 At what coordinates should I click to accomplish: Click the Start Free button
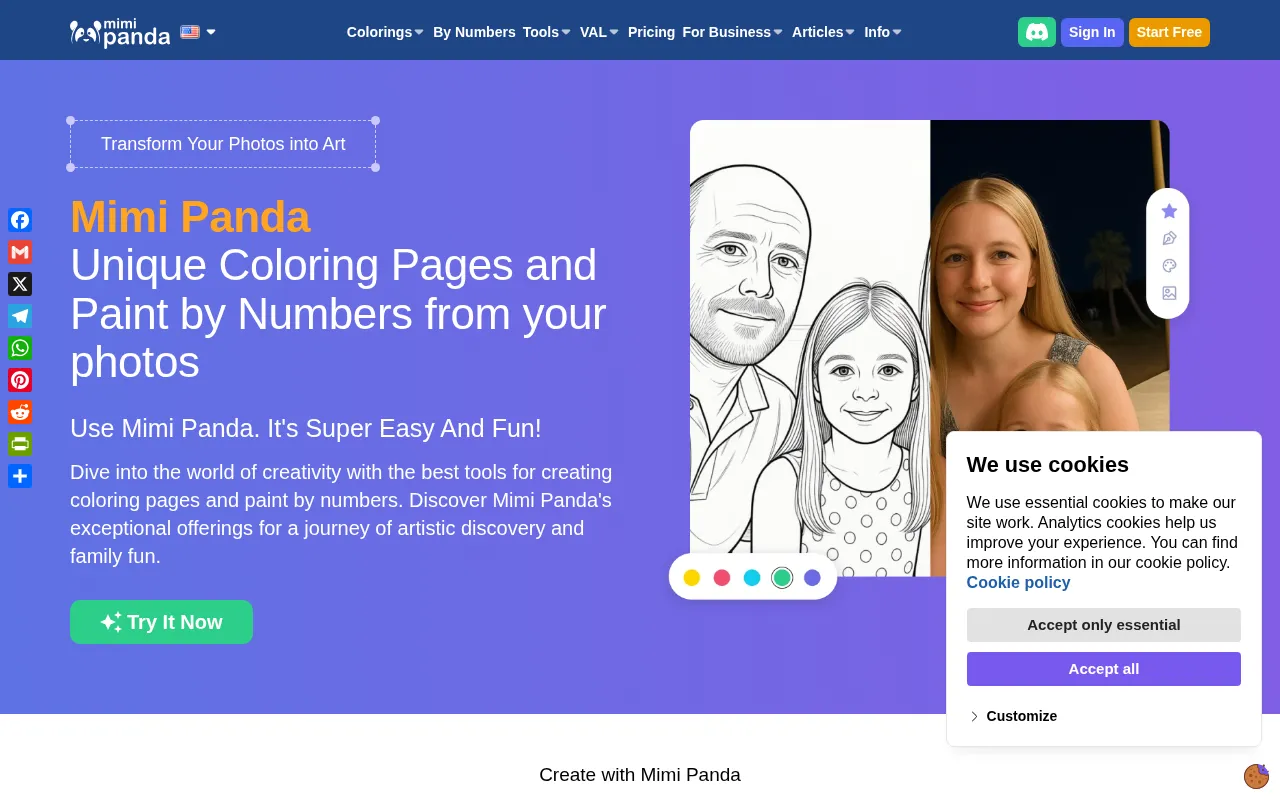pos(1169,32)
